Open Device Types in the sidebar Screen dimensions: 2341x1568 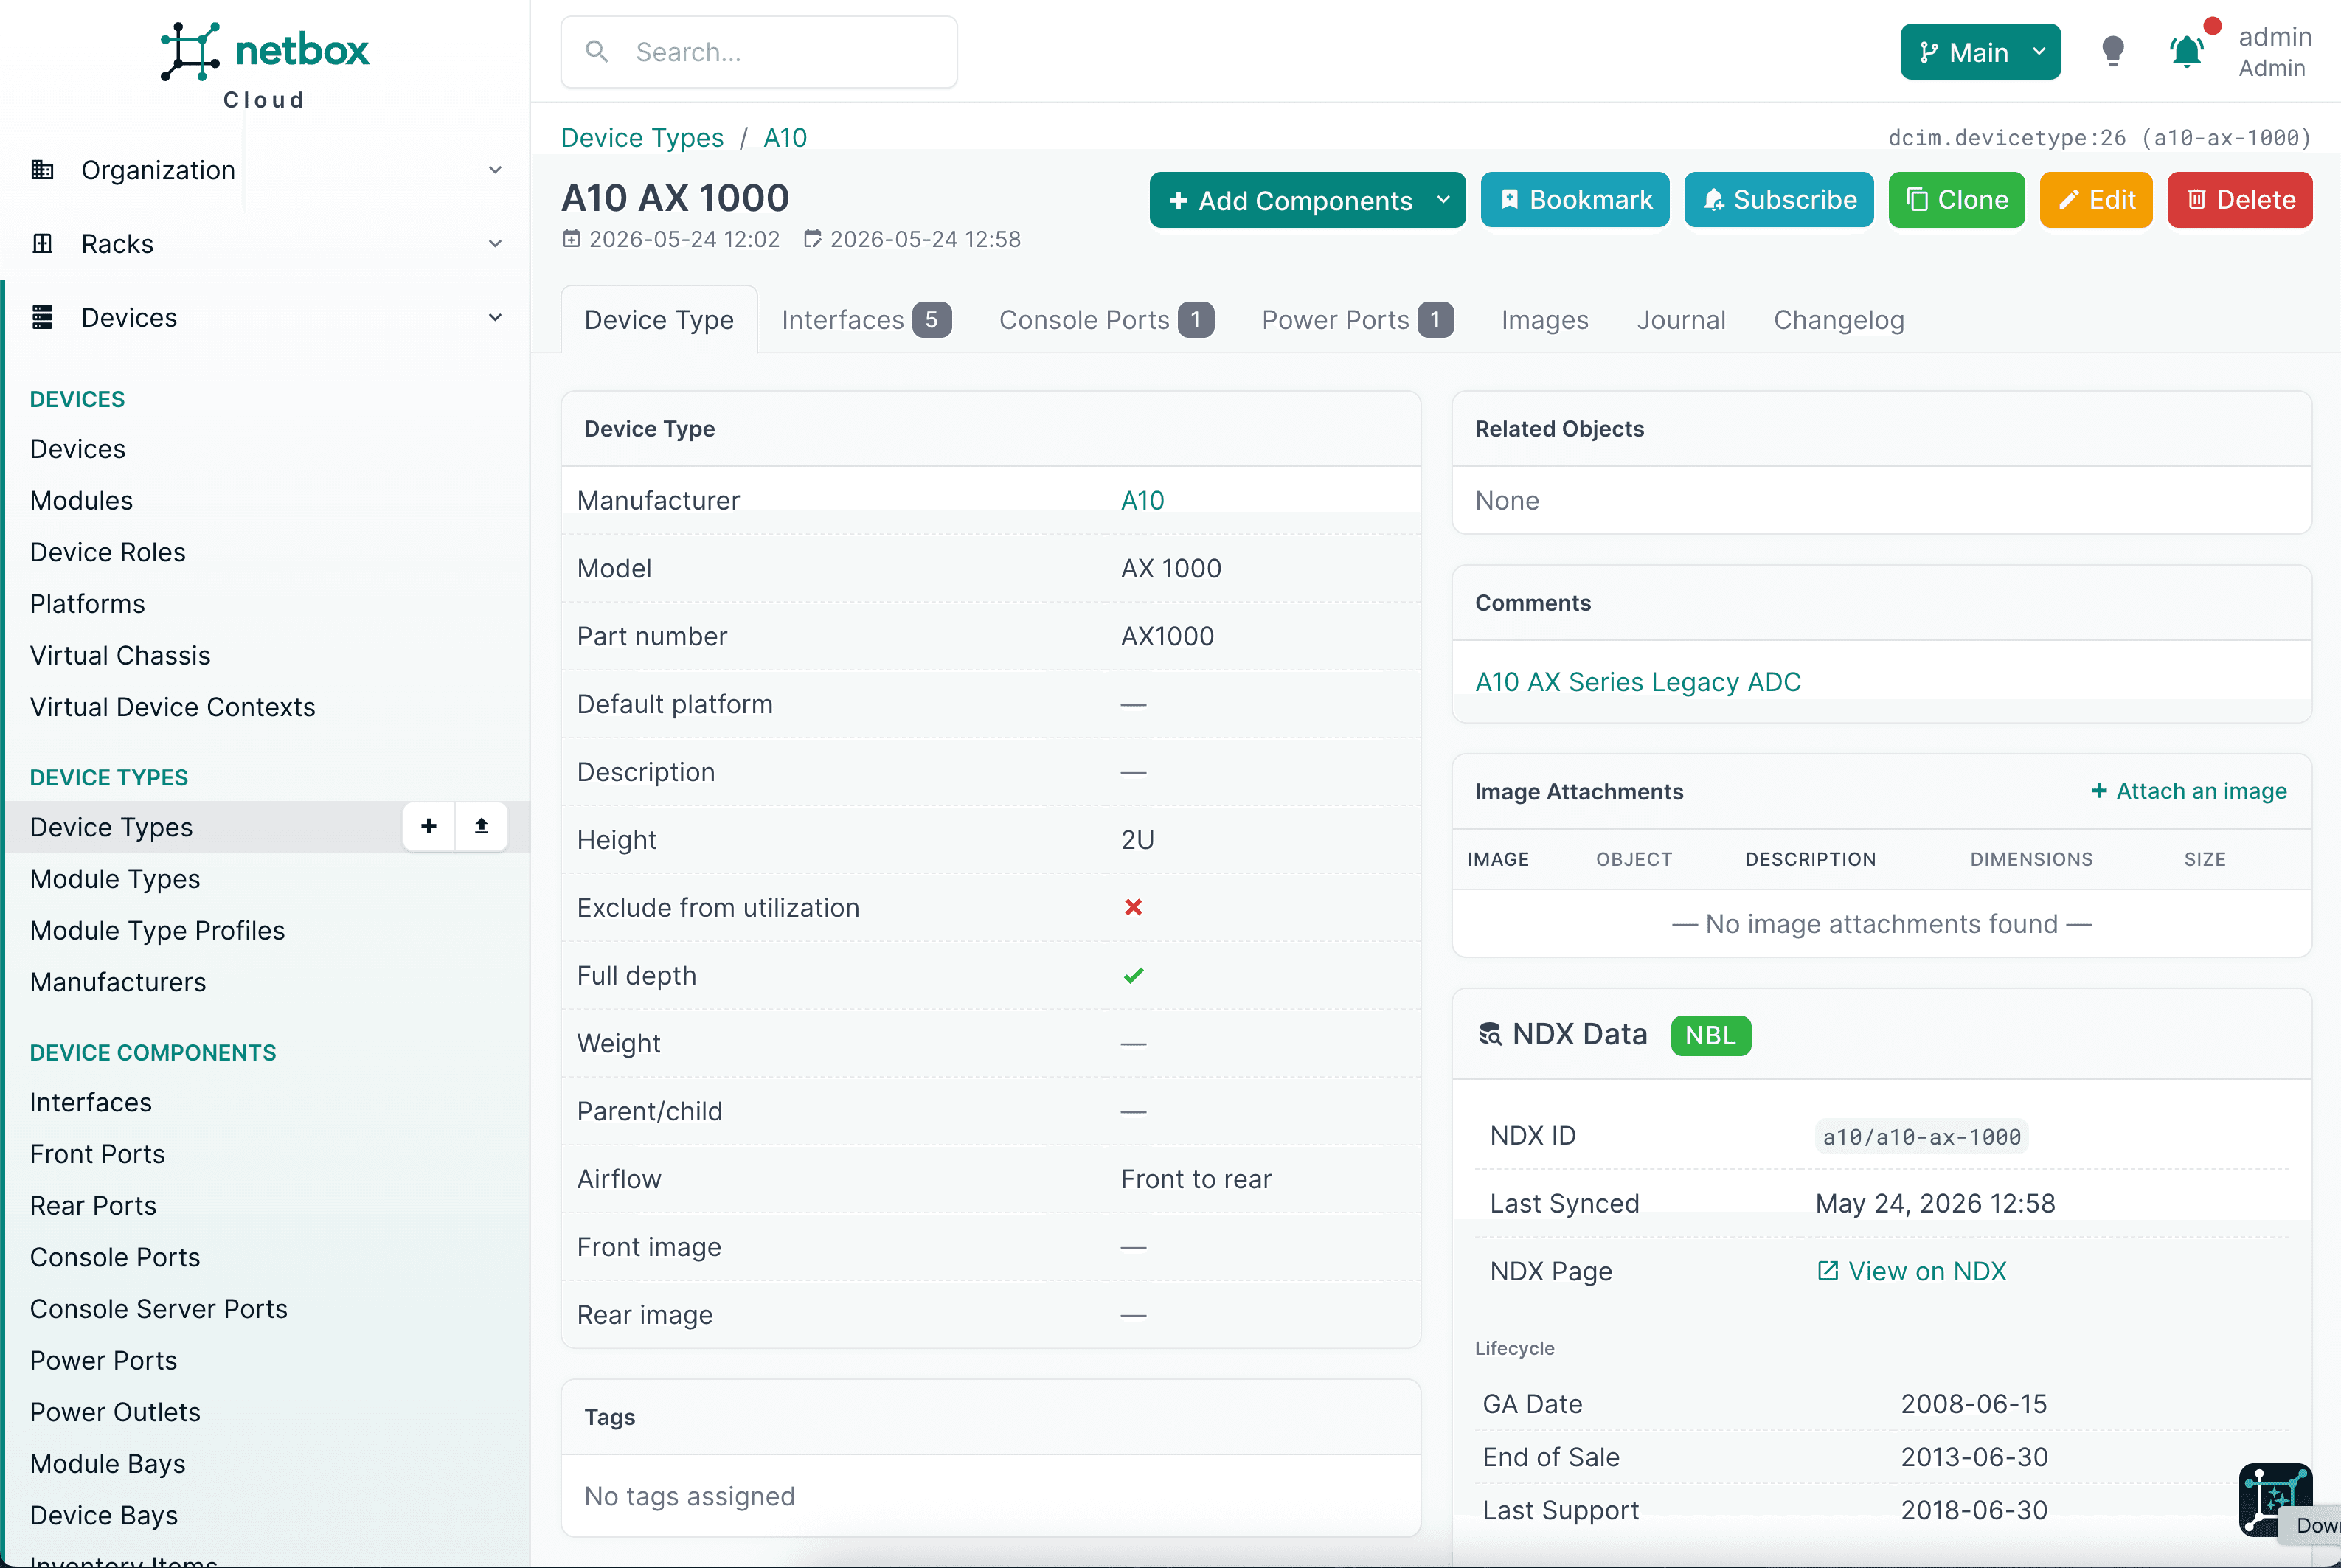(112, 827)
